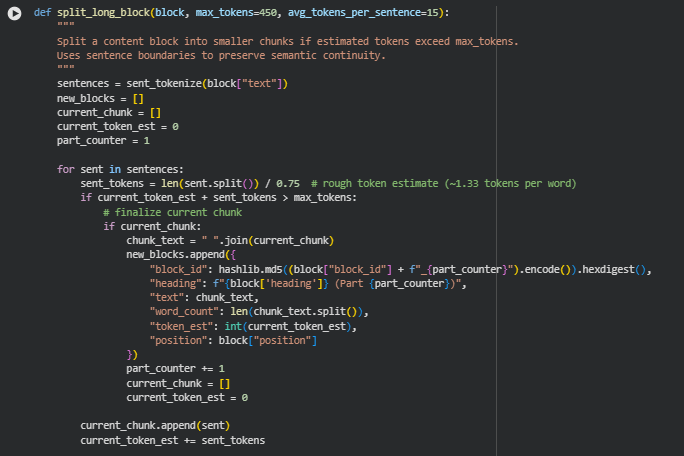Image resolution: width=684 pixels, height=456 pixels.
Task: Click the '# finalize current chunk' comment
Action: [172, 212]
